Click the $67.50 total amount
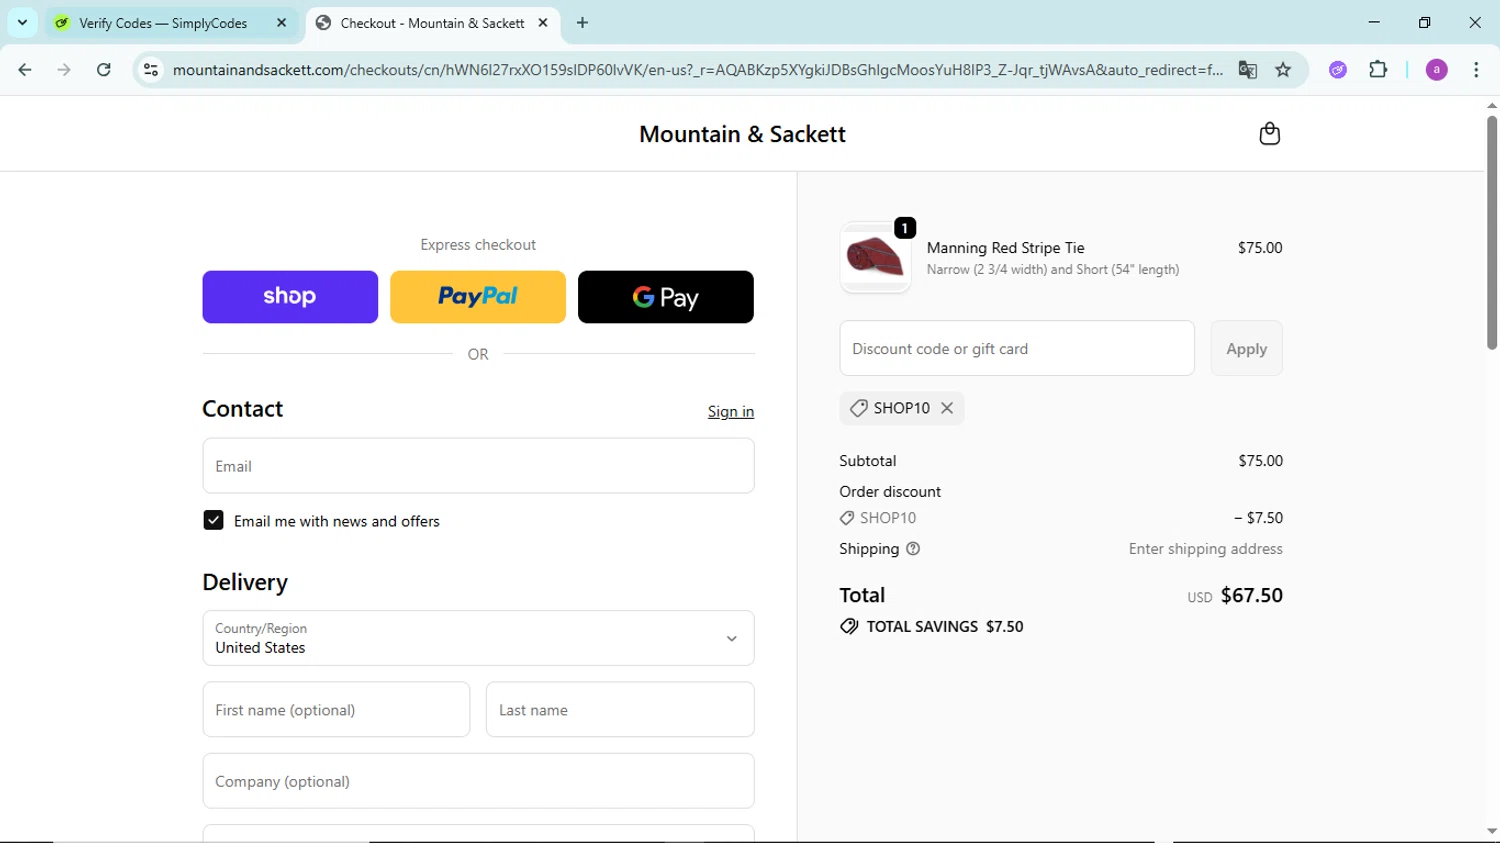Screen dimensions: 1500x843 tap(1251, 595)
